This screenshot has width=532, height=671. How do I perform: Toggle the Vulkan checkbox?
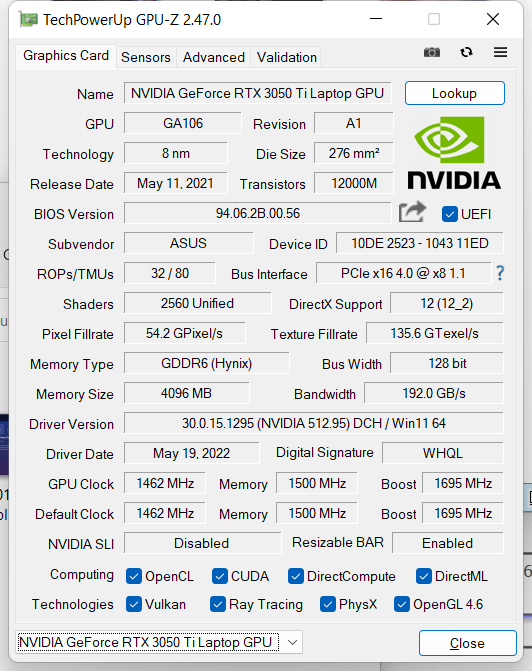(134, 604)
